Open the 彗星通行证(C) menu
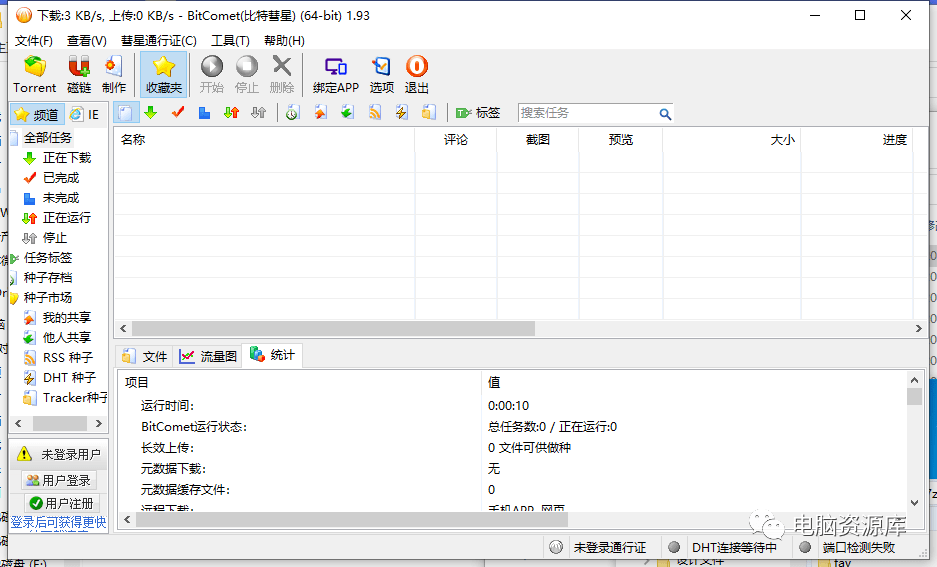Screen dimensions: 937x567 pos(158,41)
